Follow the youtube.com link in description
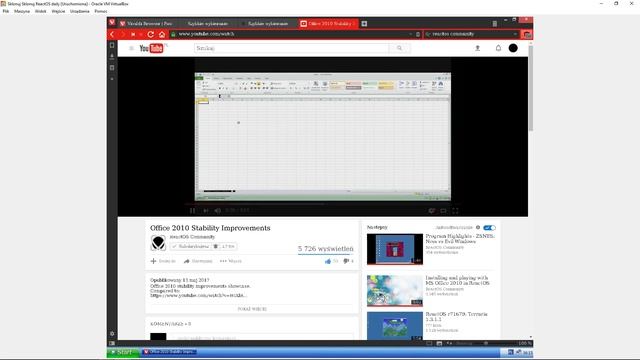This screenshot has height=360, width=640. pos(198,296)
